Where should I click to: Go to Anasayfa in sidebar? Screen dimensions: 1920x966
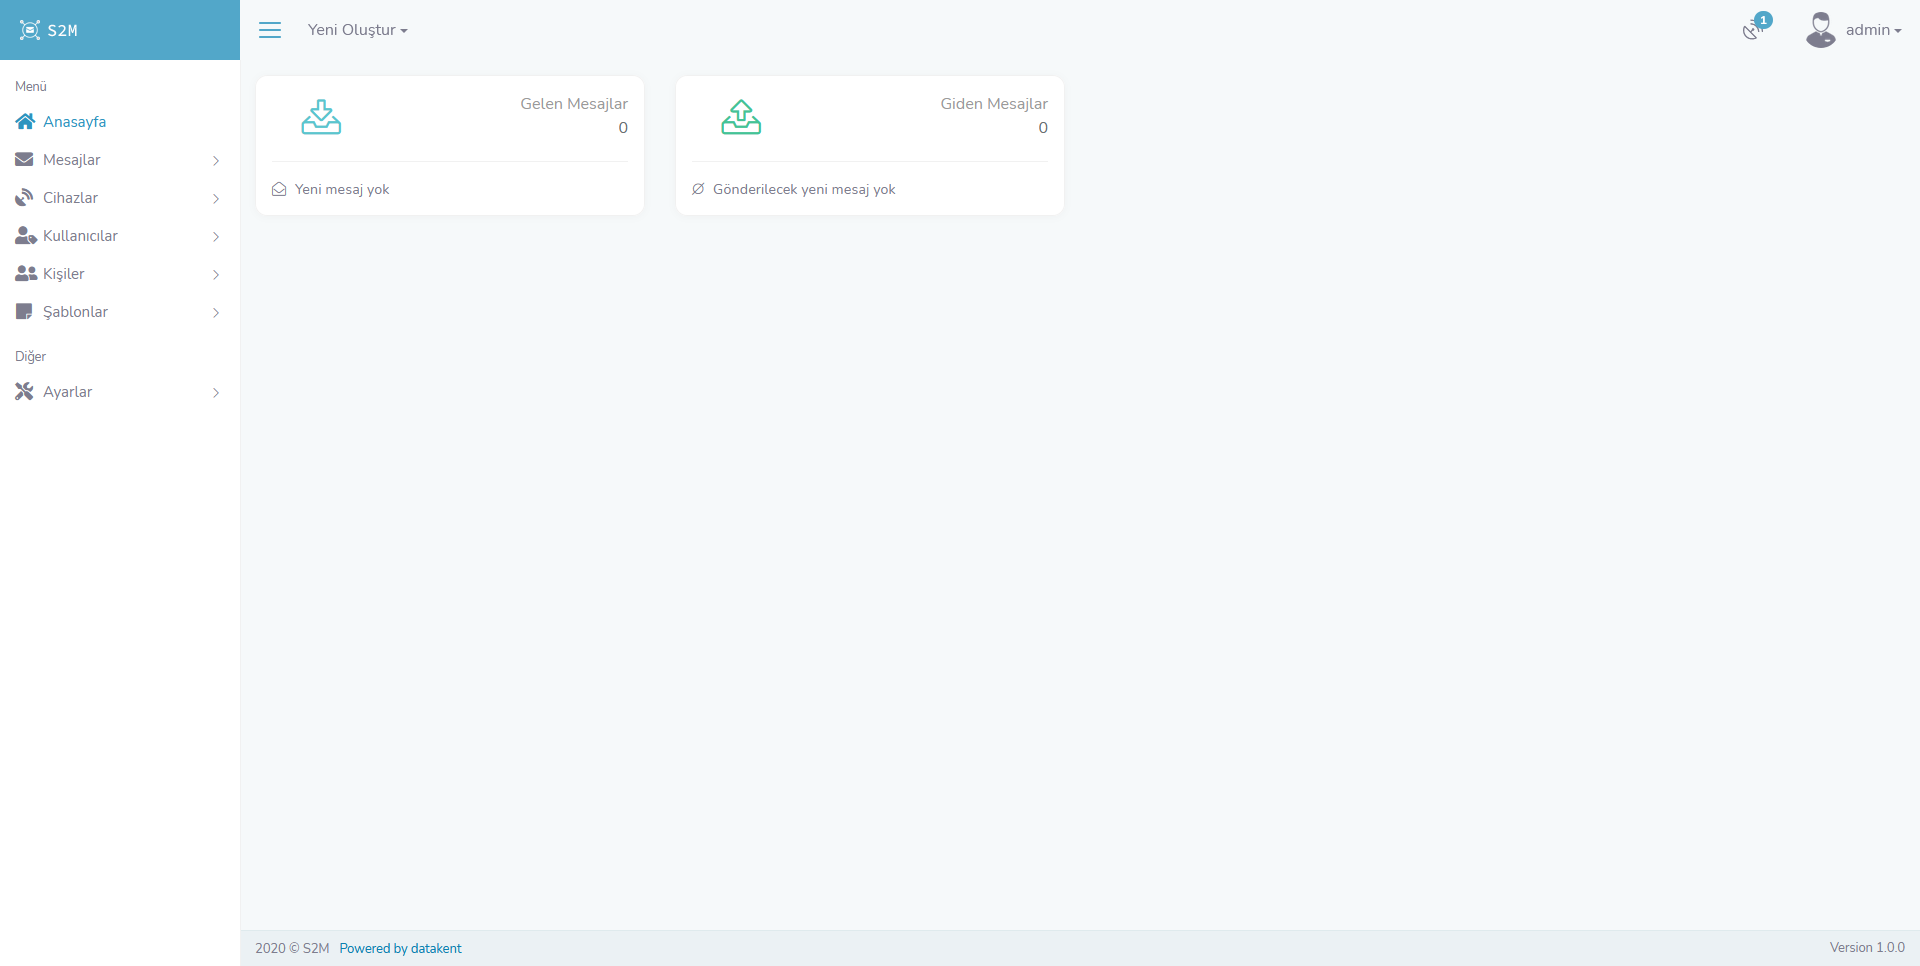74,122
